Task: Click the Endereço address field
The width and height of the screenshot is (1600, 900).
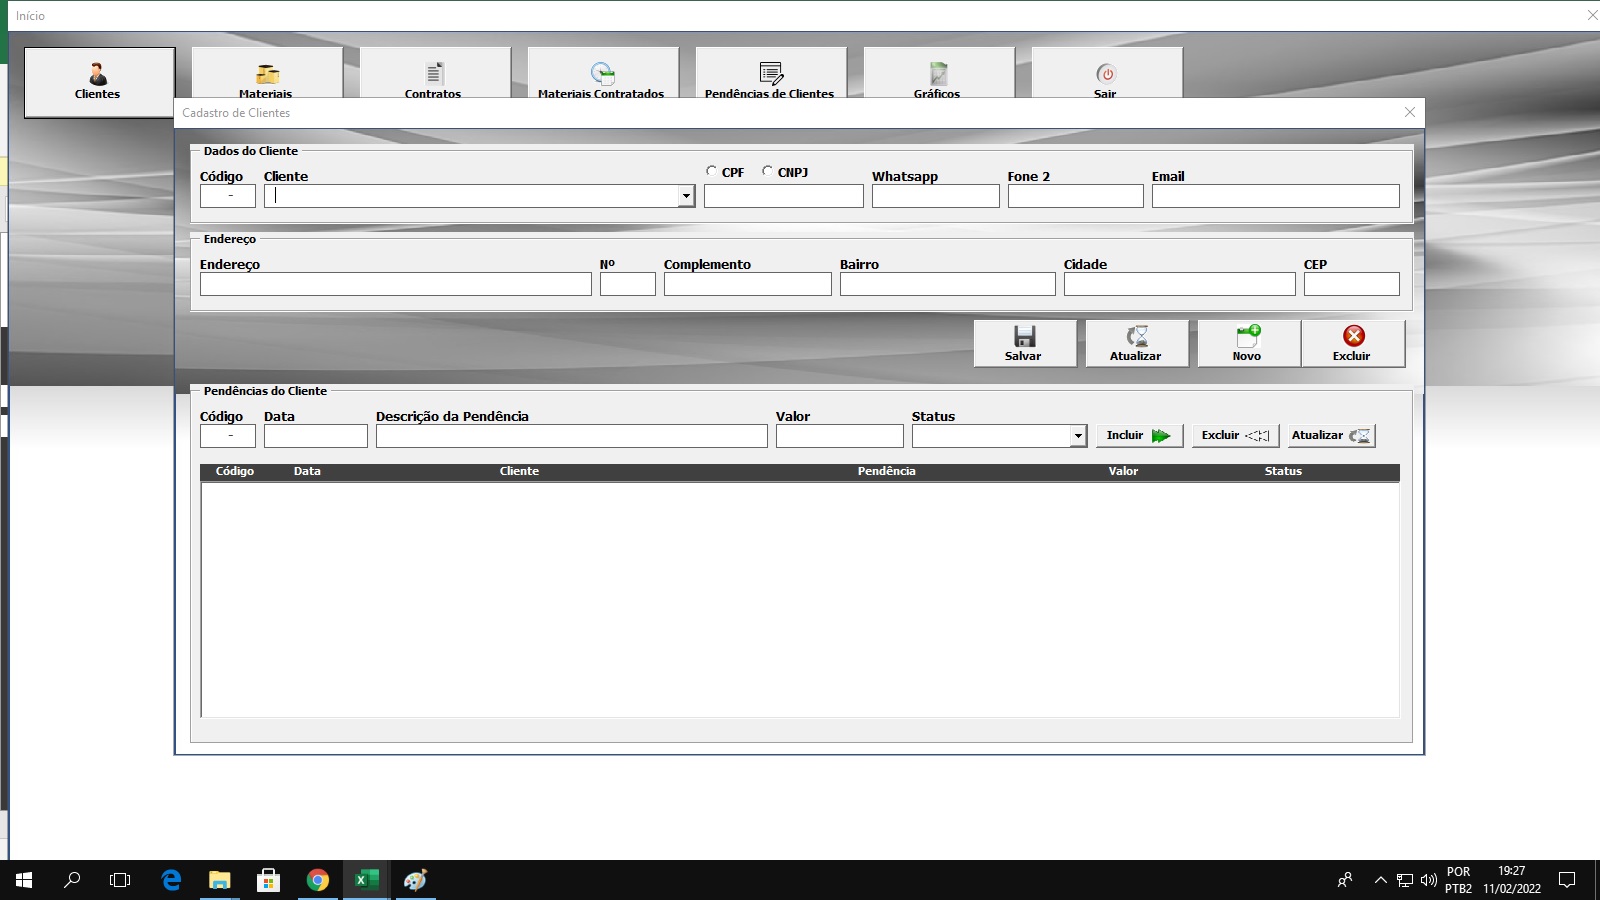Action: point(395,284)
